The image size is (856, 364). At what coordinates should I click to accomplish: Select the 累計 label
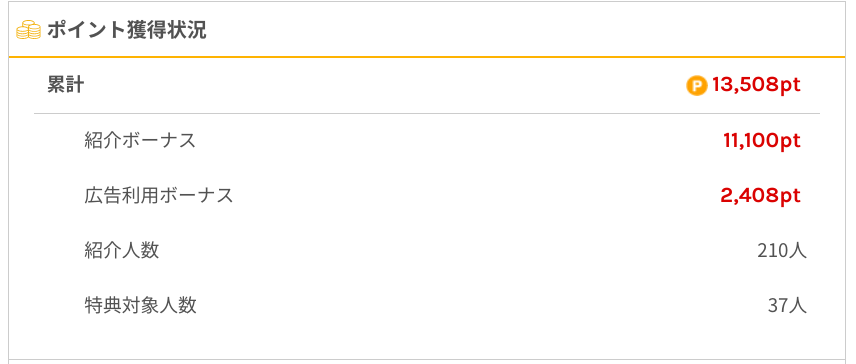click(66, 86)
